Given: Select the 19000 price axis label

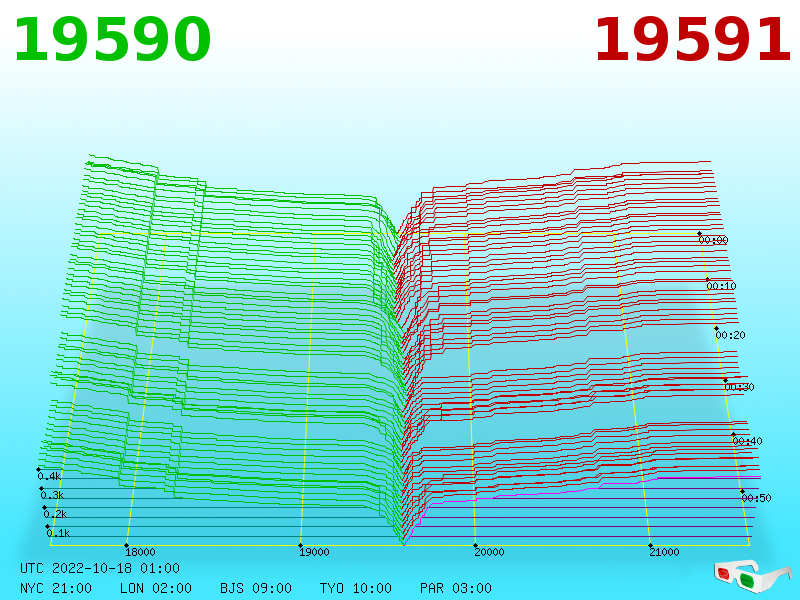Looking at the screenshot, I should click(314, 552).
